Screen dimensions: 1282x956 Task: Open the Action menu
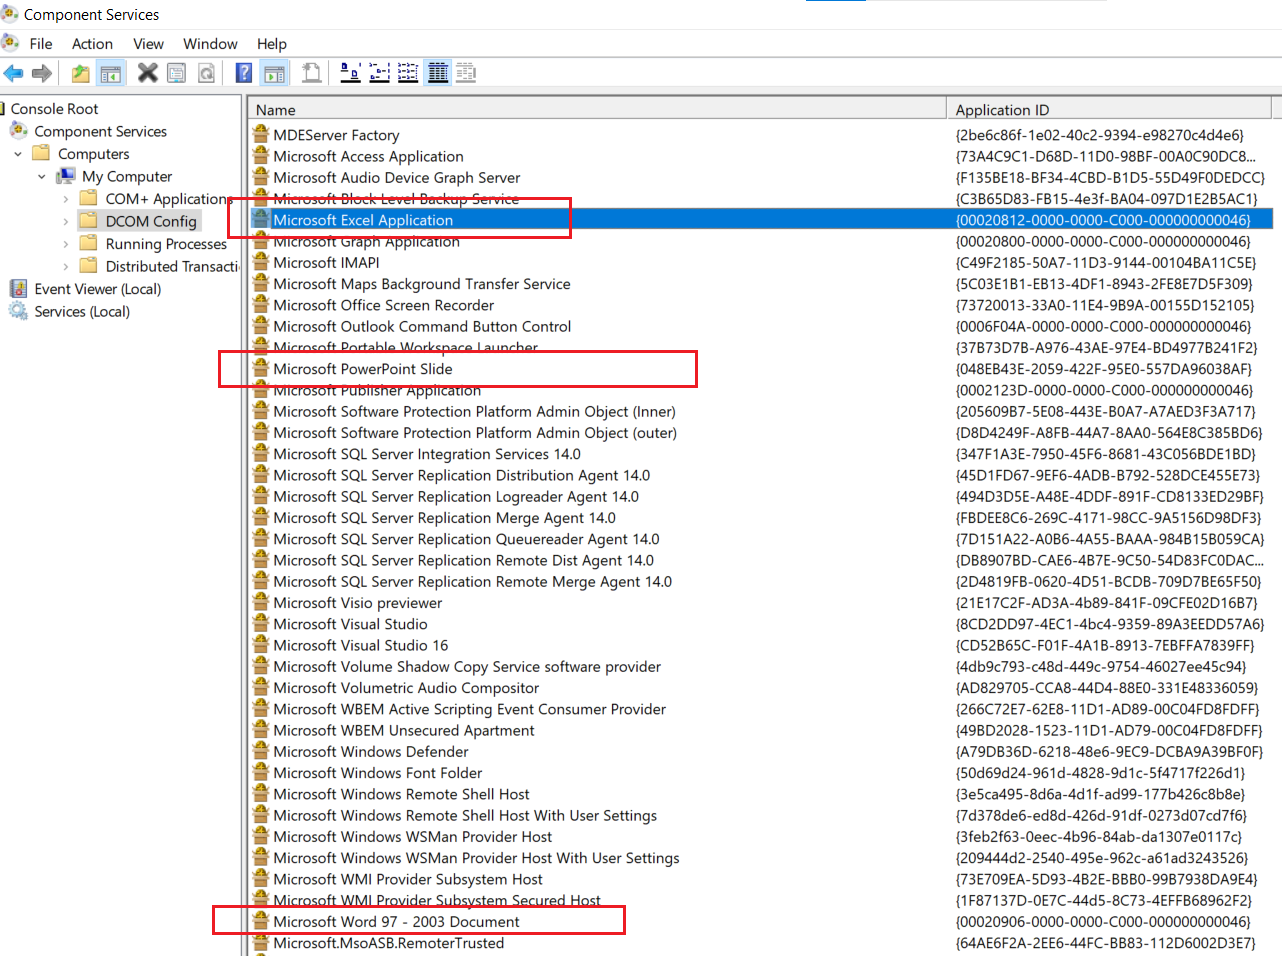pos(92,44)
